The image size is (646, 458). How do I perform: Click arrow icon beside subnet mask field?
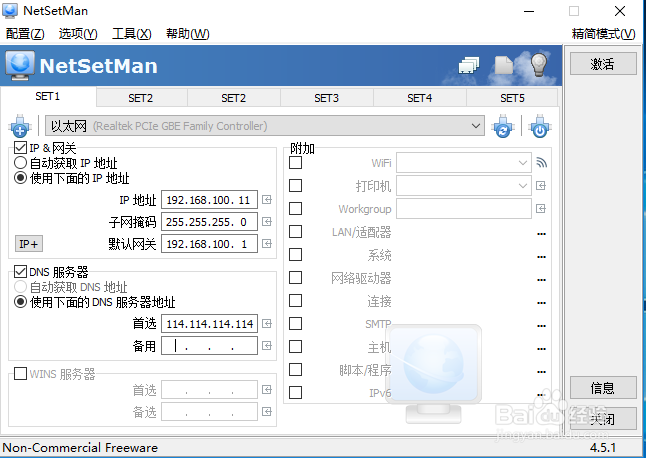(267, 222)
